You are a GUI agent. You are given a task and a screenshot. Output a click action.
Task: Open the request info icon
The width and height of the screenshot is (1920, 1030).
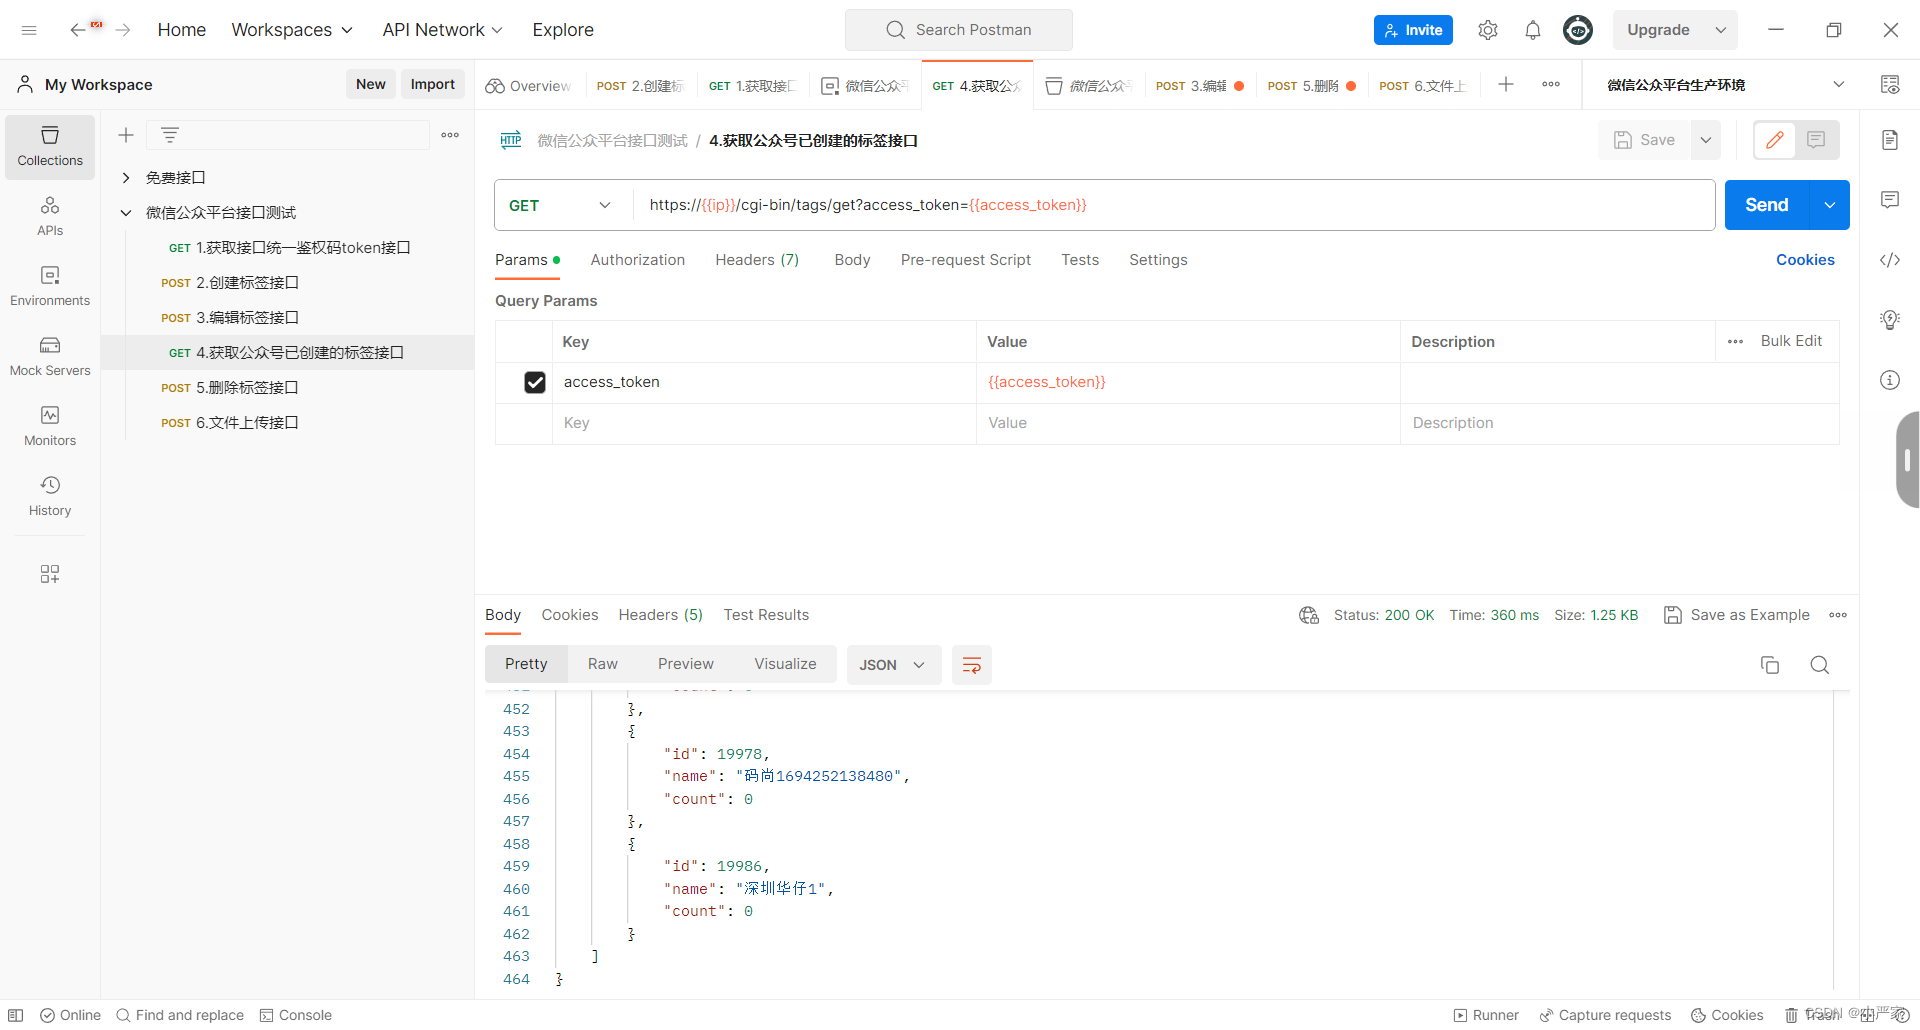tap(1890, 380)
